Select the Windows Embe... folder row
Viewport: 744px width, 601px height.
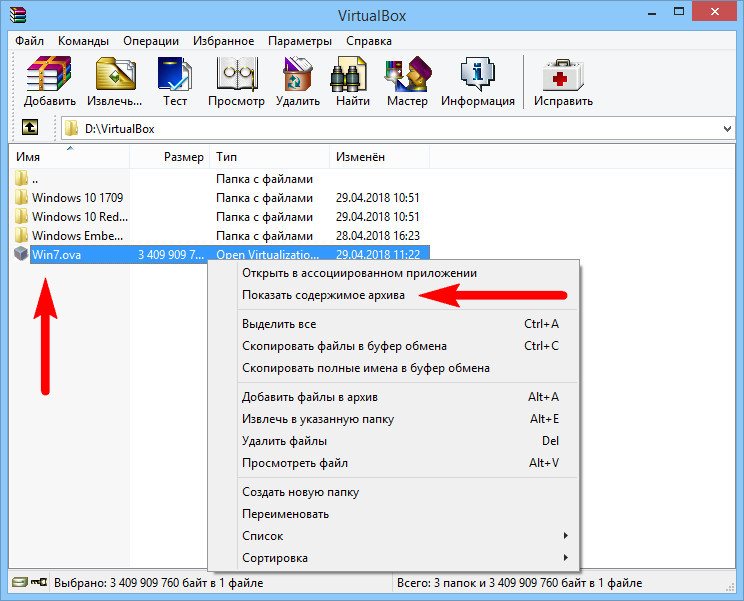[x=221, y=235]
